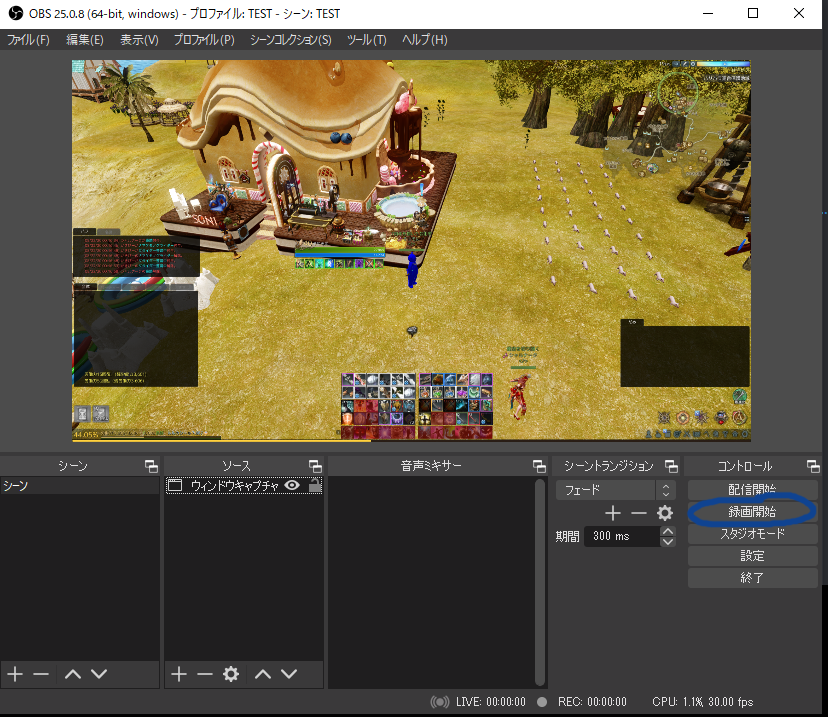The height and width of the screenshot is (717, 828).
Task: Click the game preview canvas
Action: [x=411, y=251]
